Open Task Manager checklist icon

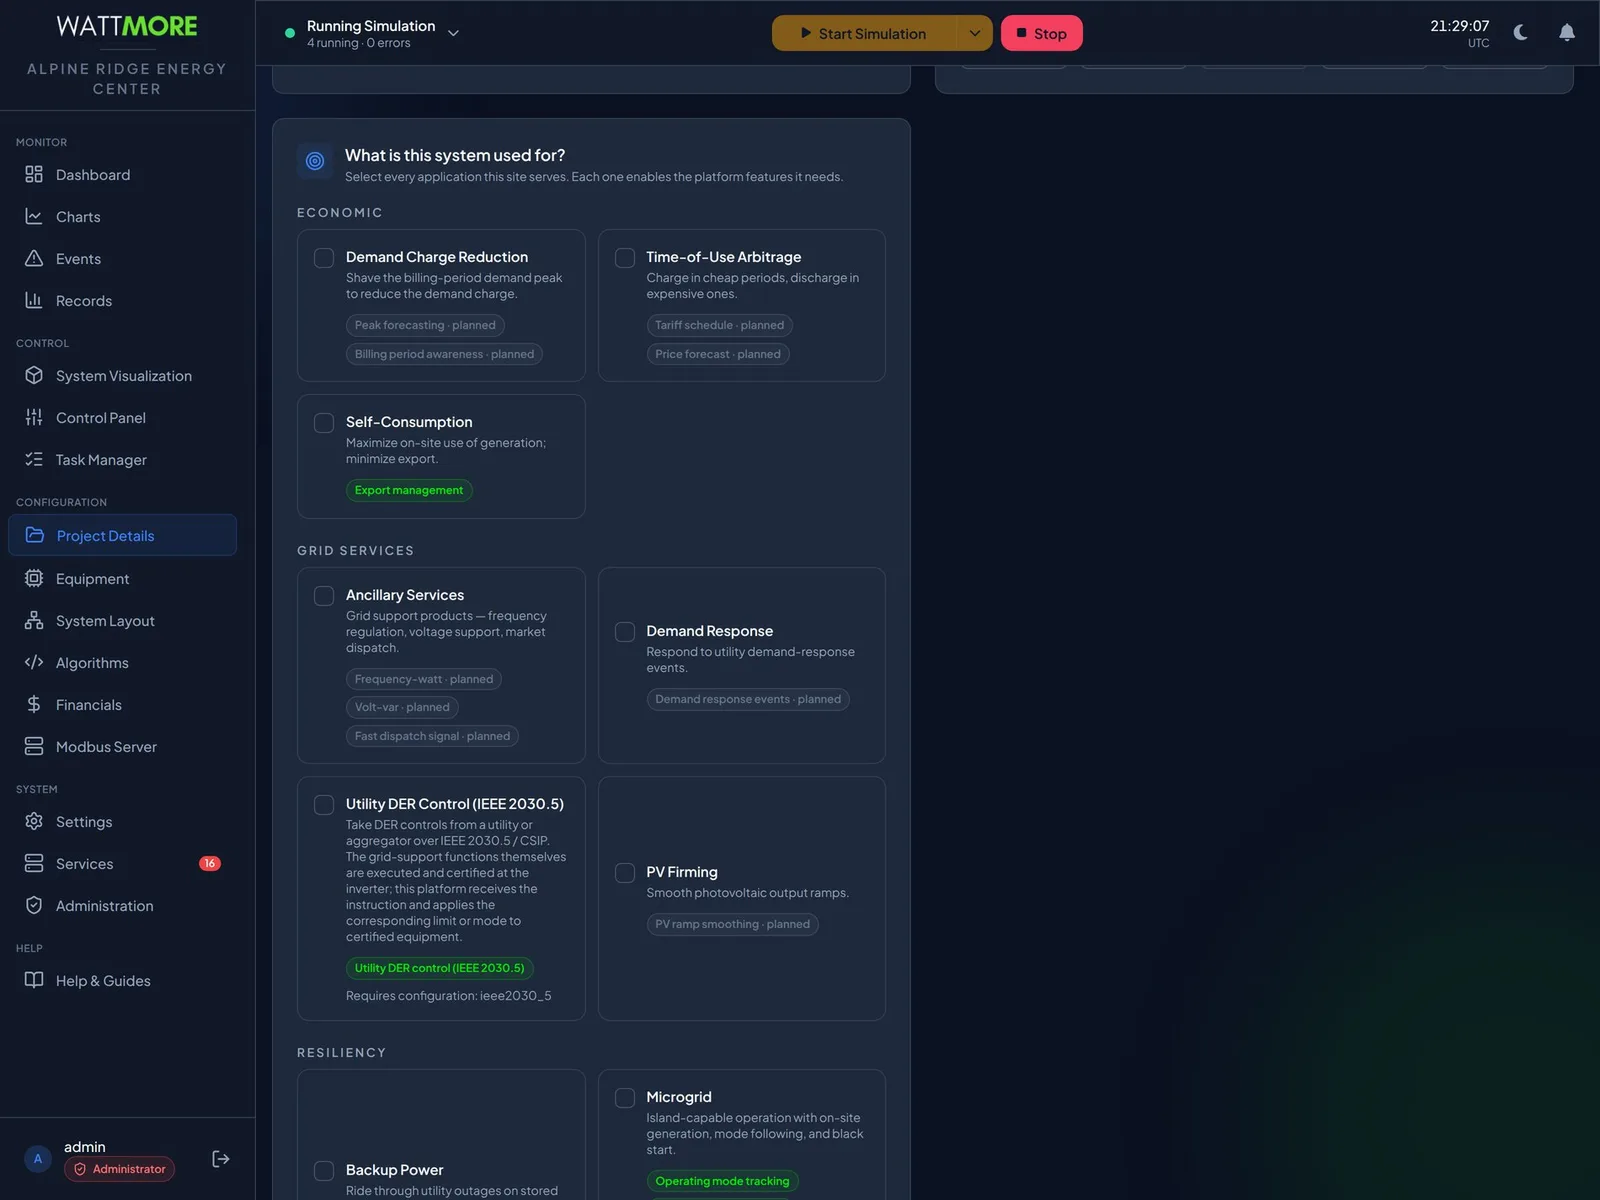click(34, 460)
